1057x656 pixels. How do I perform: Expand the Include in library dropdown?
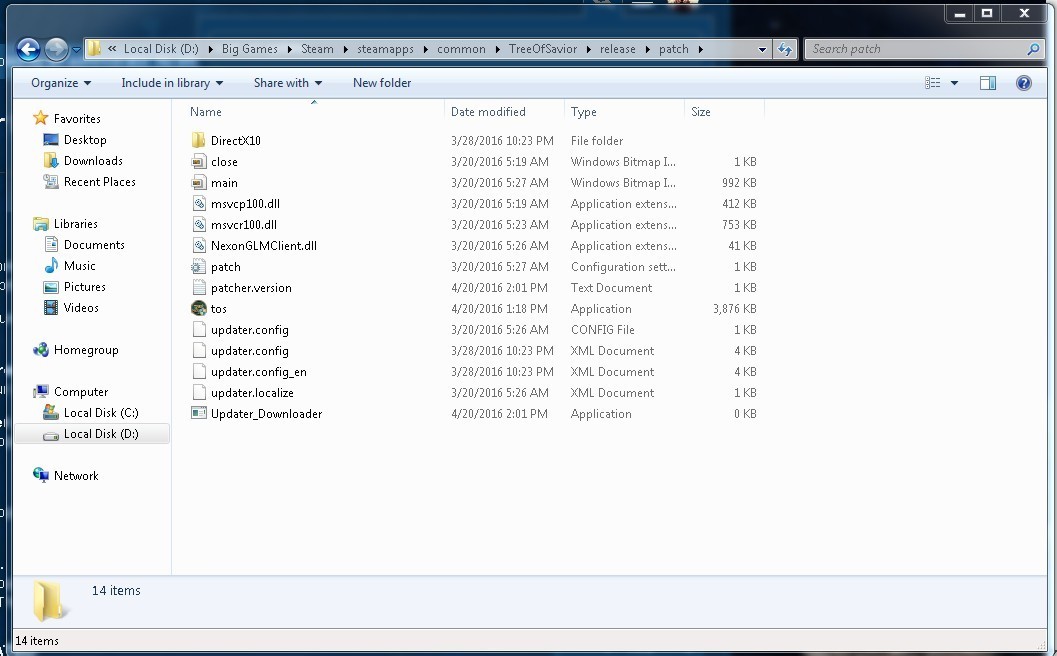(x=172, y=83)
